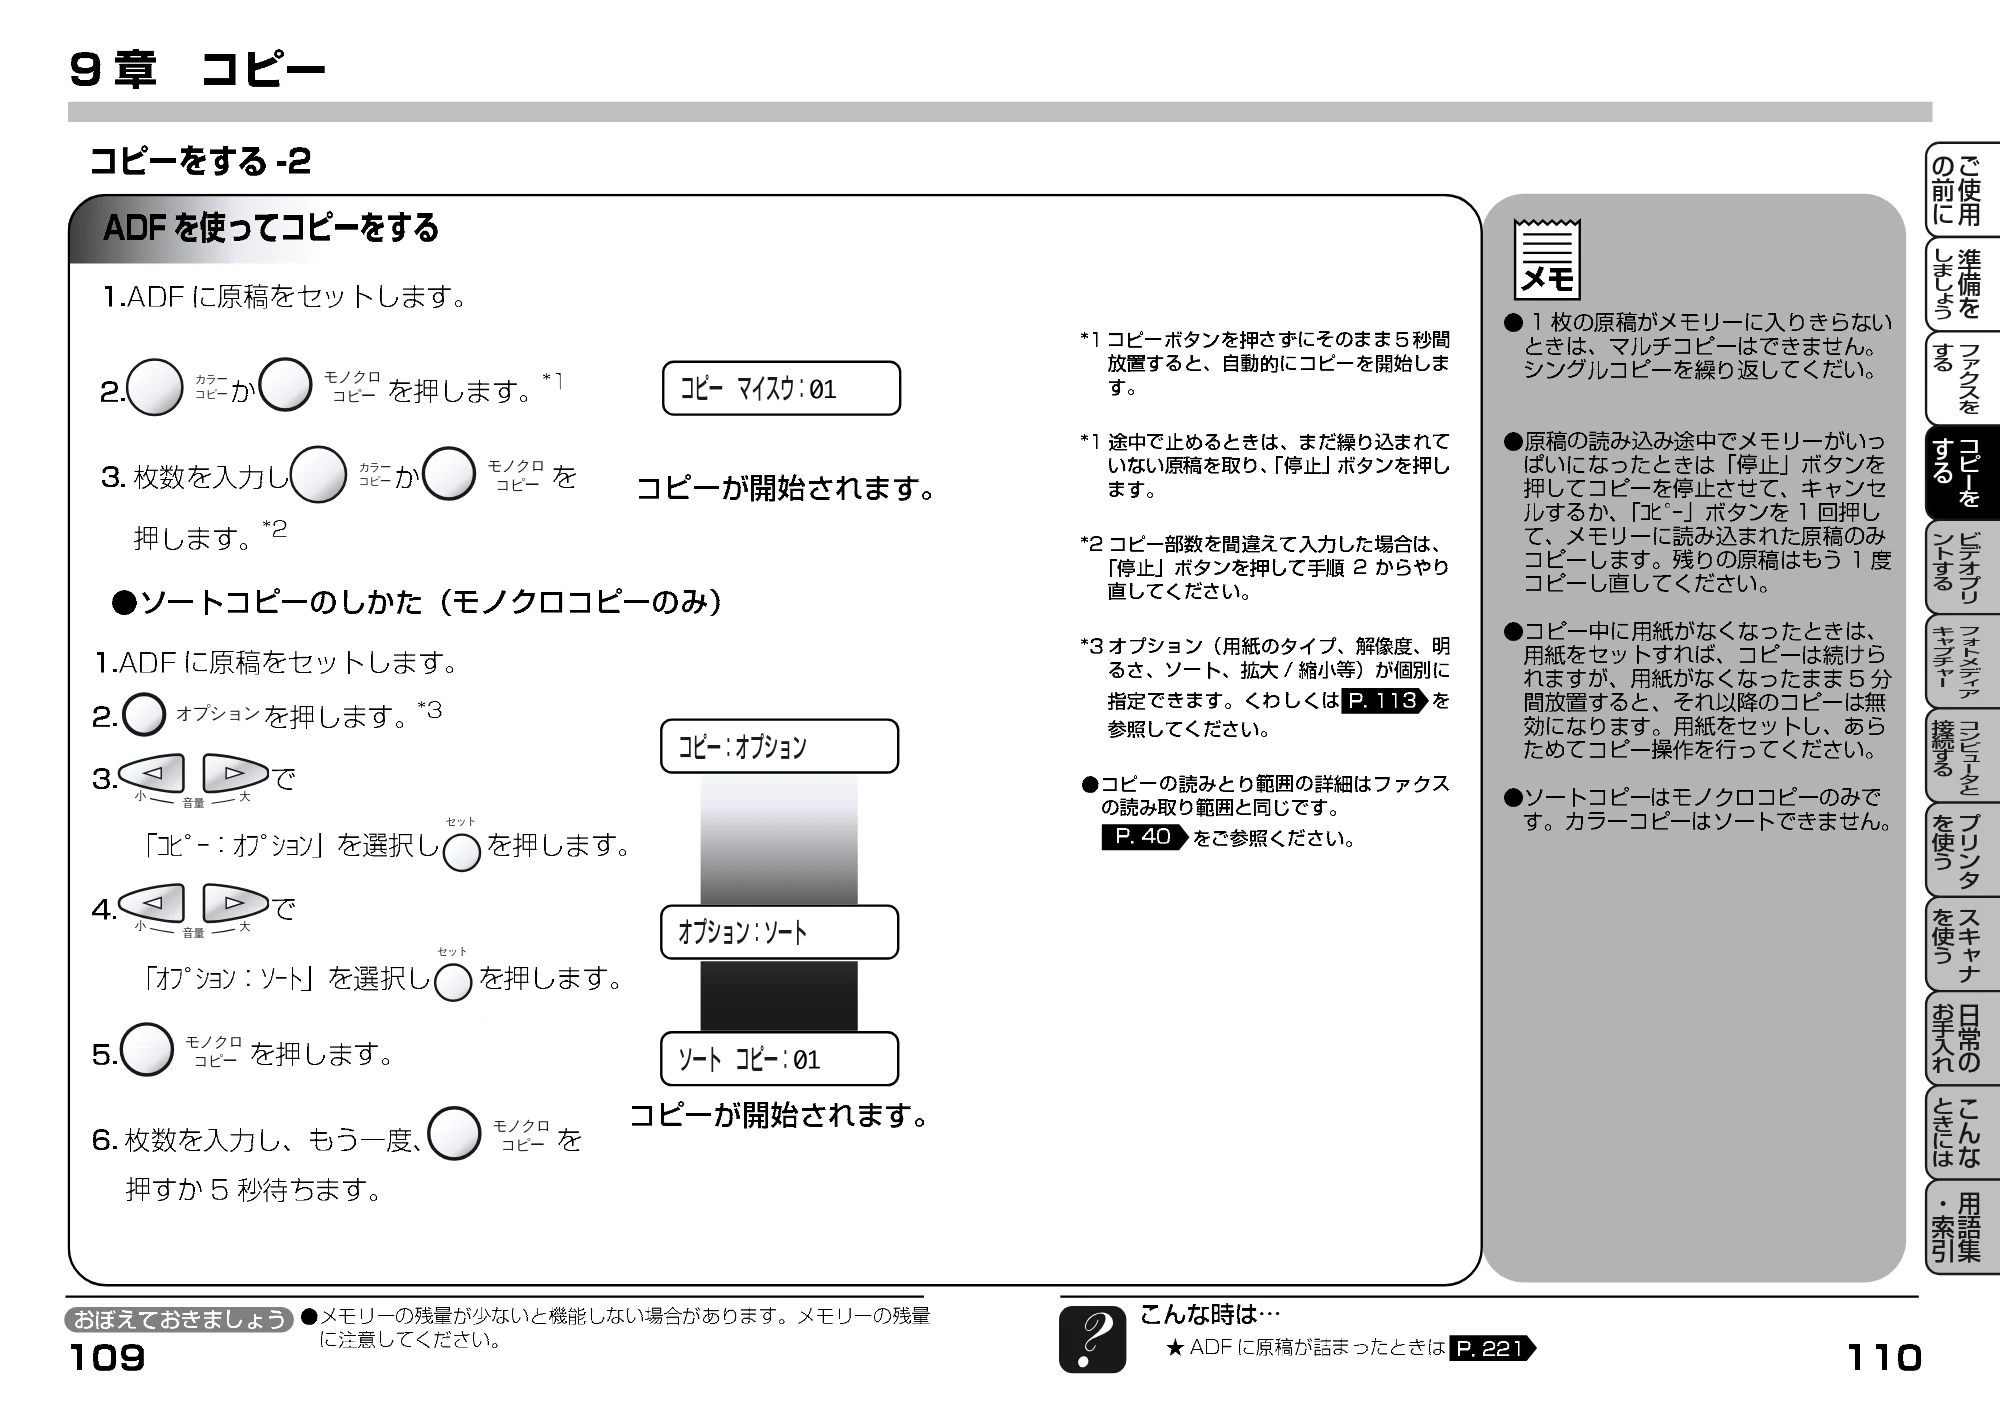Follow the P. 113 page reference
Screen dimensions: 2000x1414
[1384, 701]
